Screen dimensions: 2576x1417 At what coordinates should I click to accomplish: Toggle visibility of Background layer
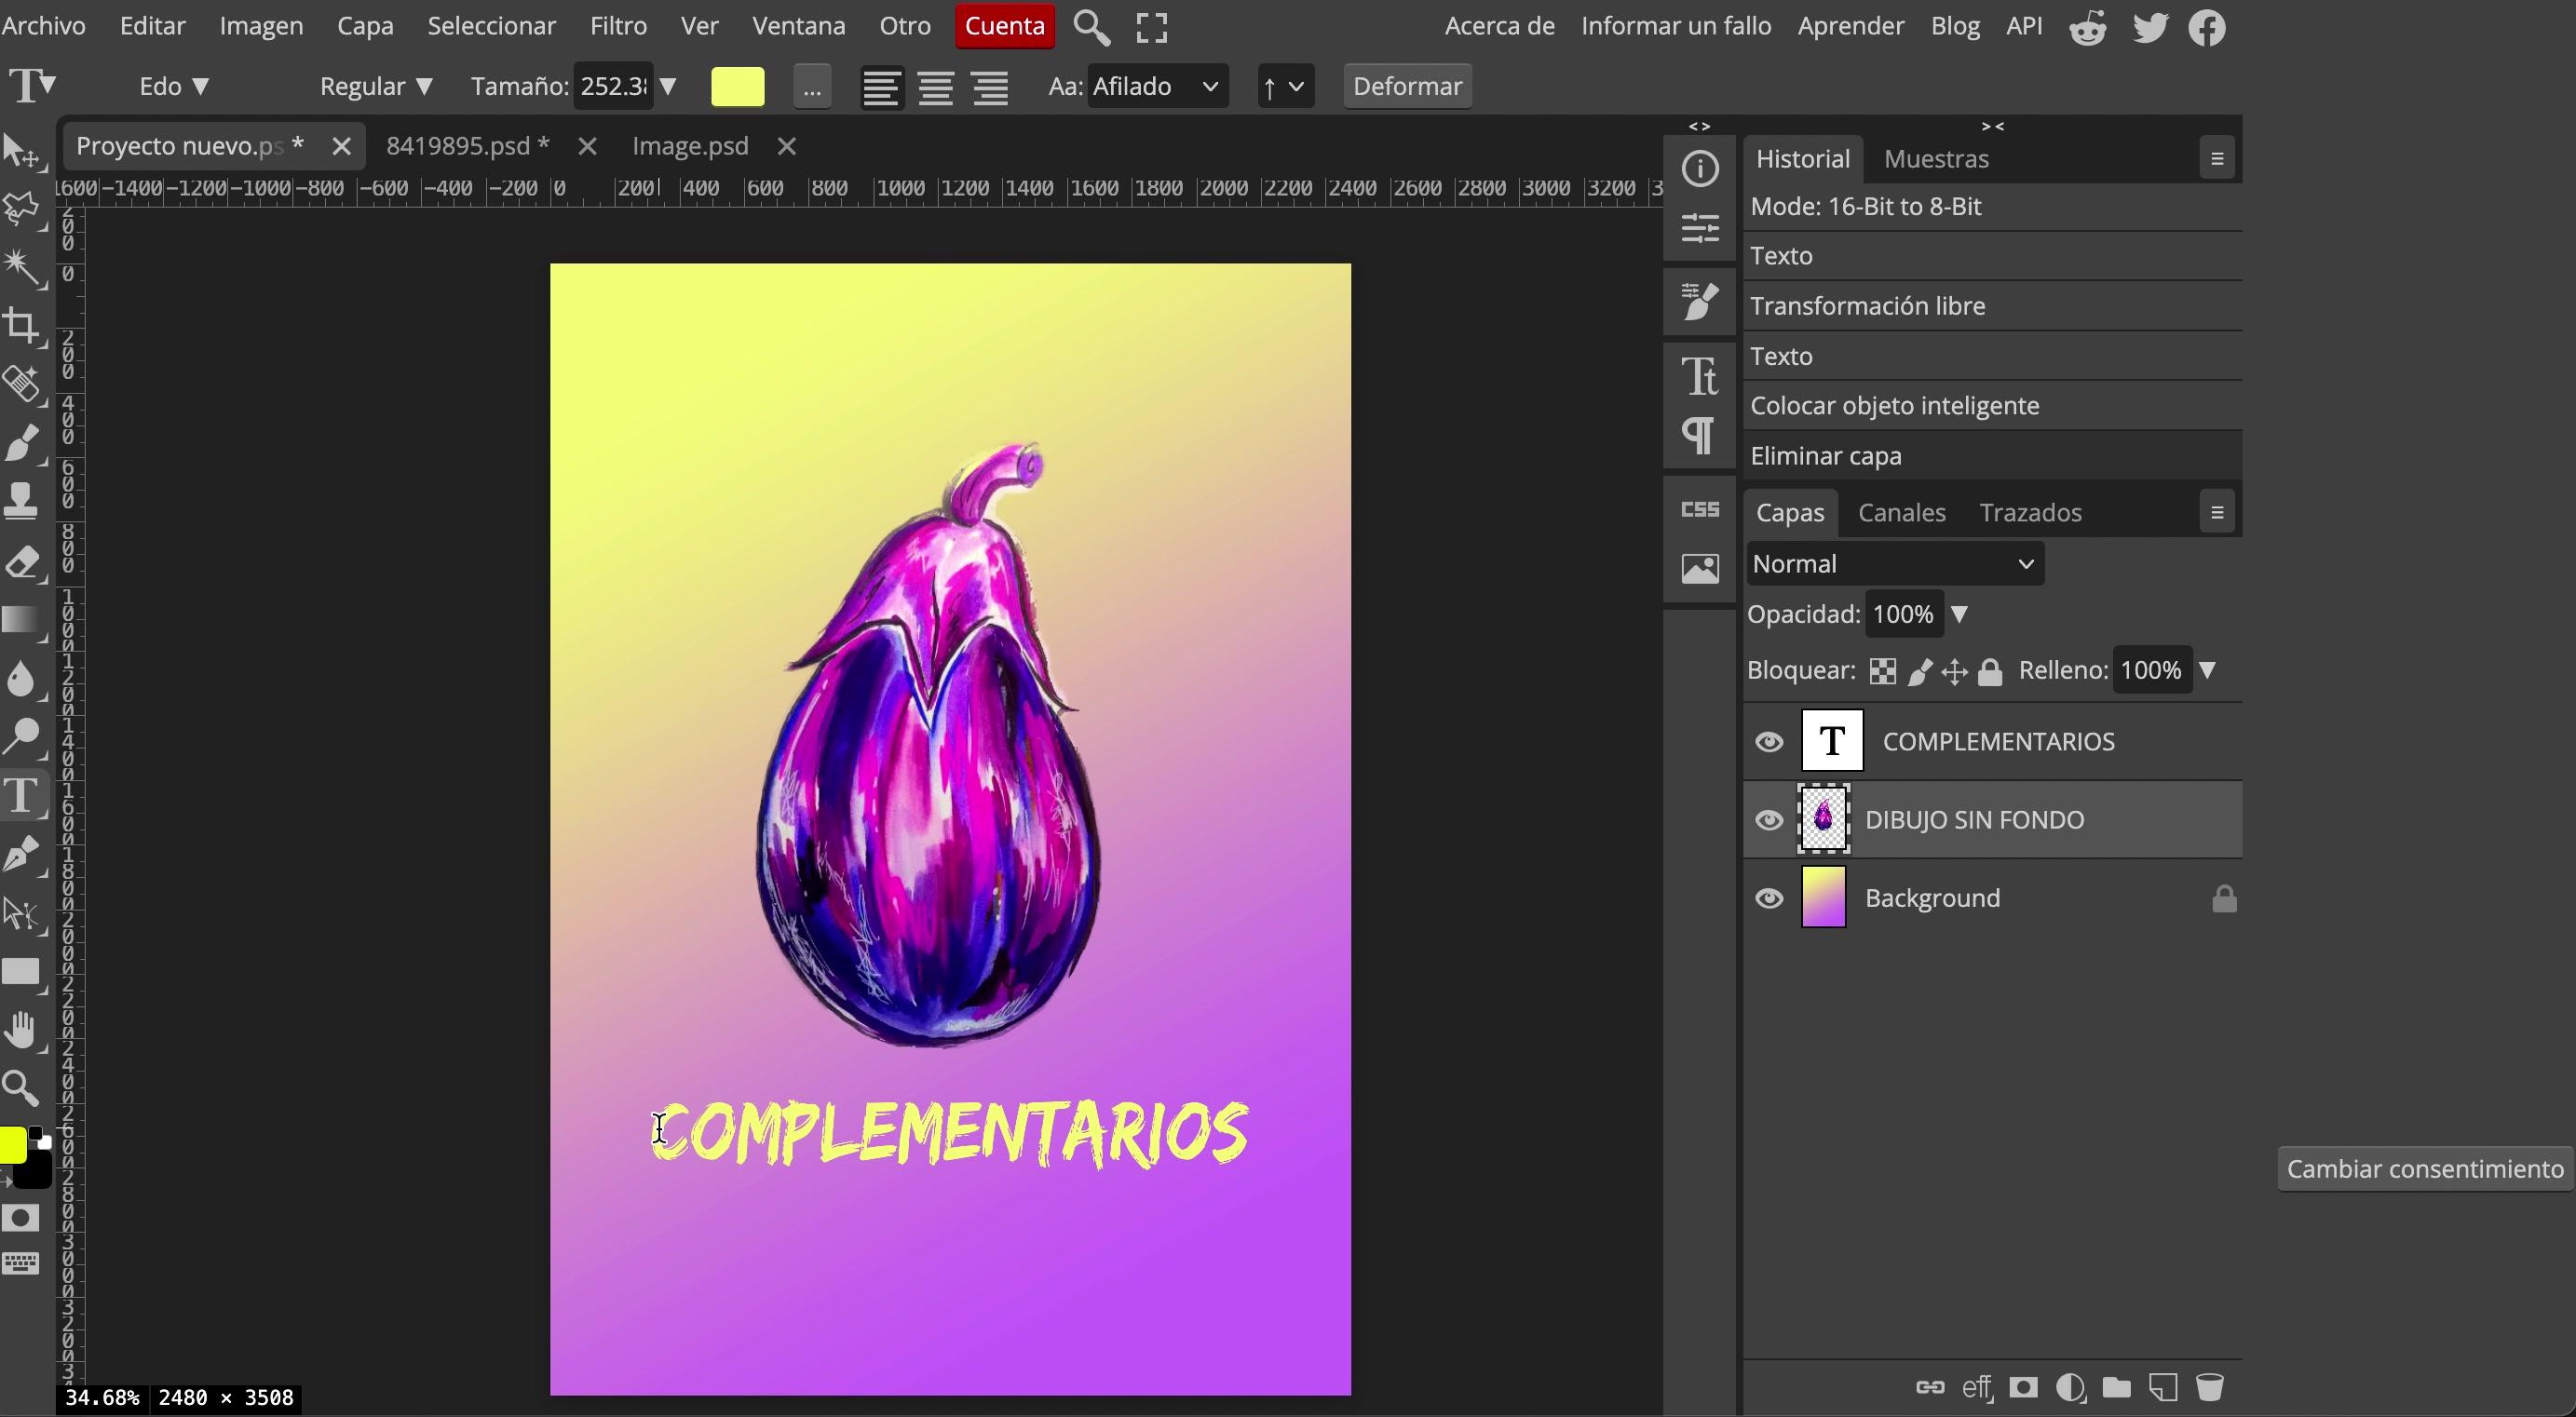(x=1769, y=898)
